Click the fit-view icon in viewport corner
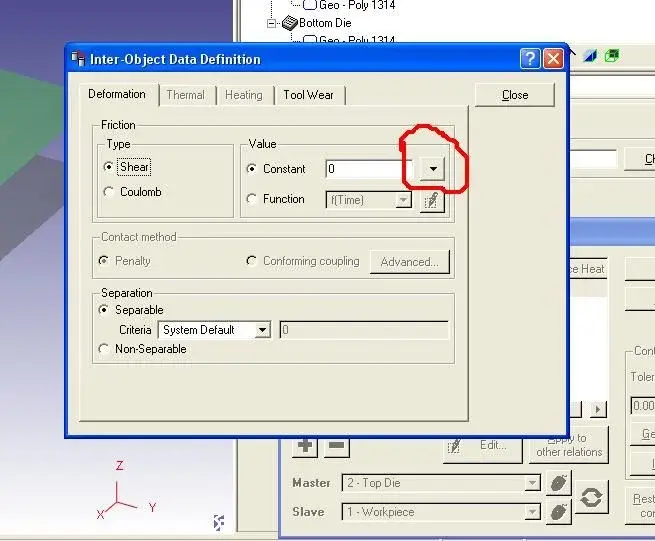The width and height of the screenshot is (655, 541). (219, 522)
